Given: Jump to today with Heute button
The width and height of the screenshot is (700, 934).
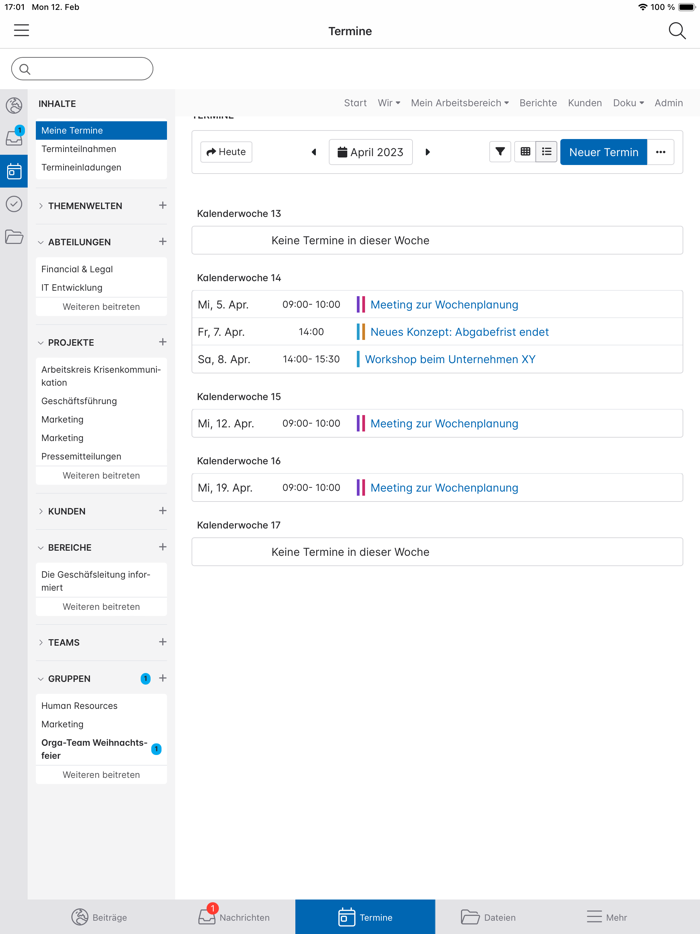Looking at the screenshot, I should pos(226,152).
